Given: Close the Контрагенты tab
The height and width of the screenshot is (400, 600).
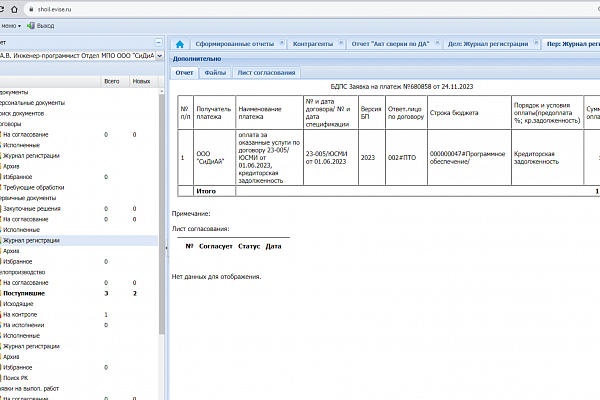Looking at the screenshot, I should pyautogui.click(x=341, y=42).
